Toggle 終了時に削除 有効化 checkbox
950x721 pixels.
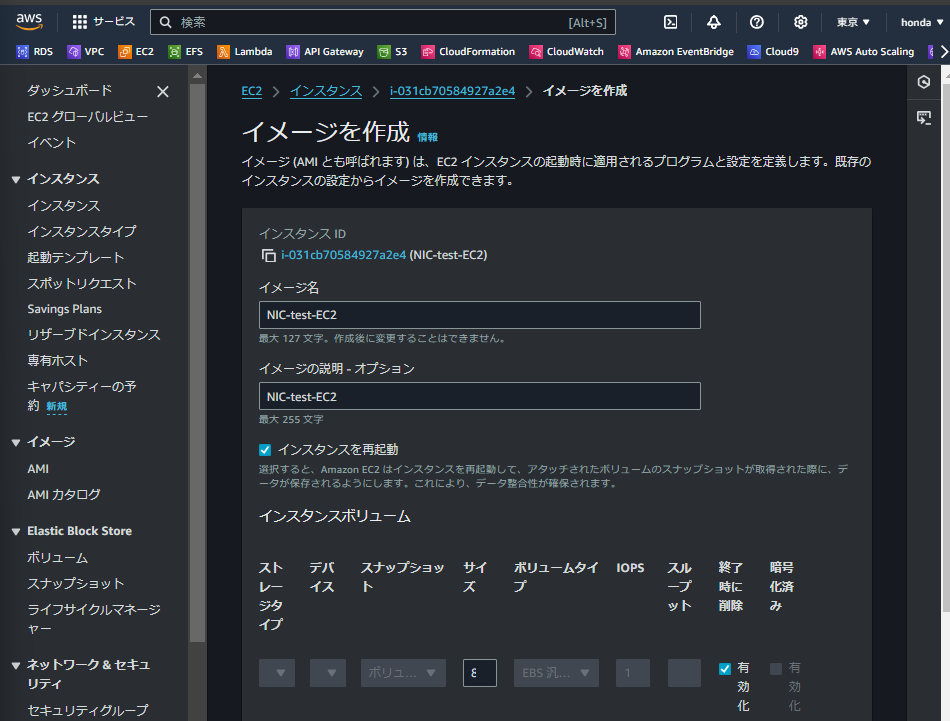pos(725,668)
